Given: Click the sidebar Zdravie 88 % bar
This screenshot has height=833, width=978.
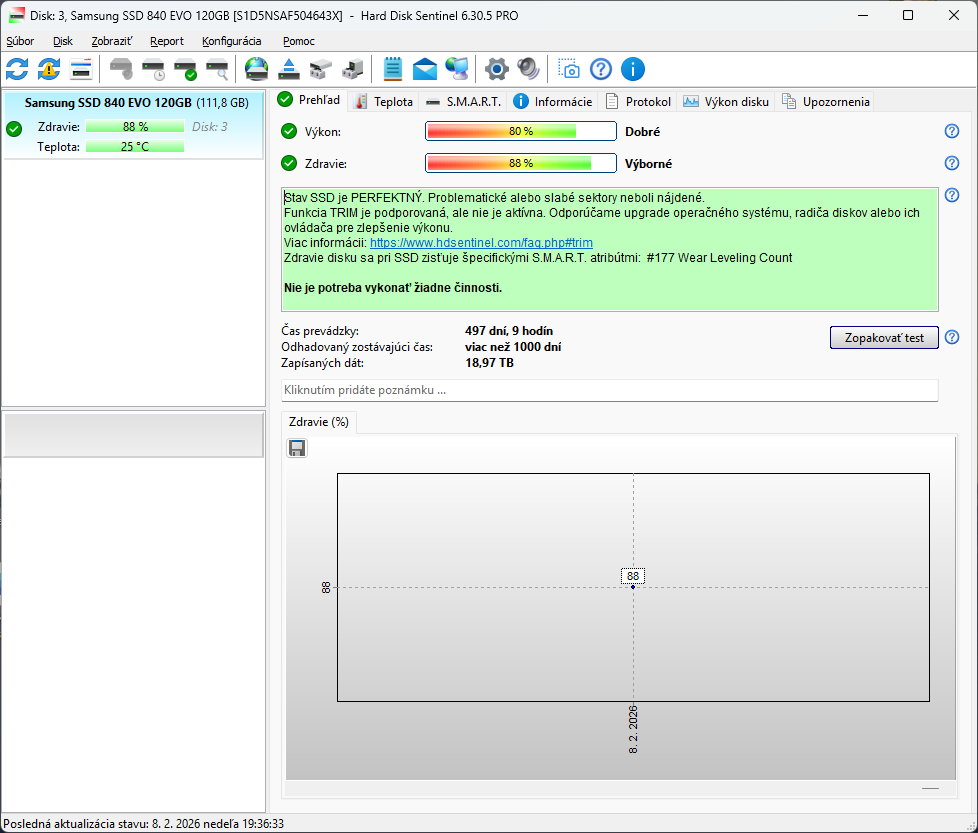Looking at the screenshot, I should coord(135,127).
